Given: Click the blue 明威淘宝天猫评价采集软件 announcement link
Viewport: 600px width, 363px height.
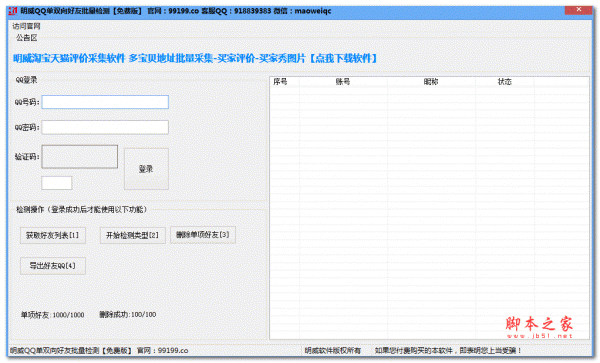Looking at the screenshot, I should (195, 59).
